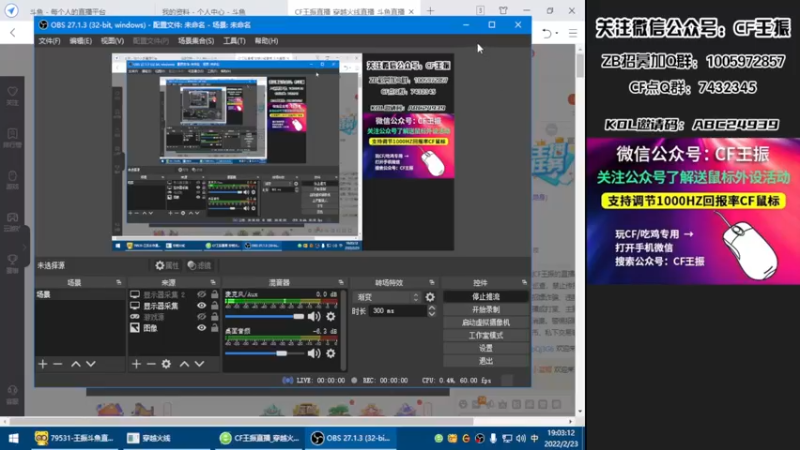Open the 帮助(H) menu
This screenshot has height=450, width=800.
(x=266, y=41)
